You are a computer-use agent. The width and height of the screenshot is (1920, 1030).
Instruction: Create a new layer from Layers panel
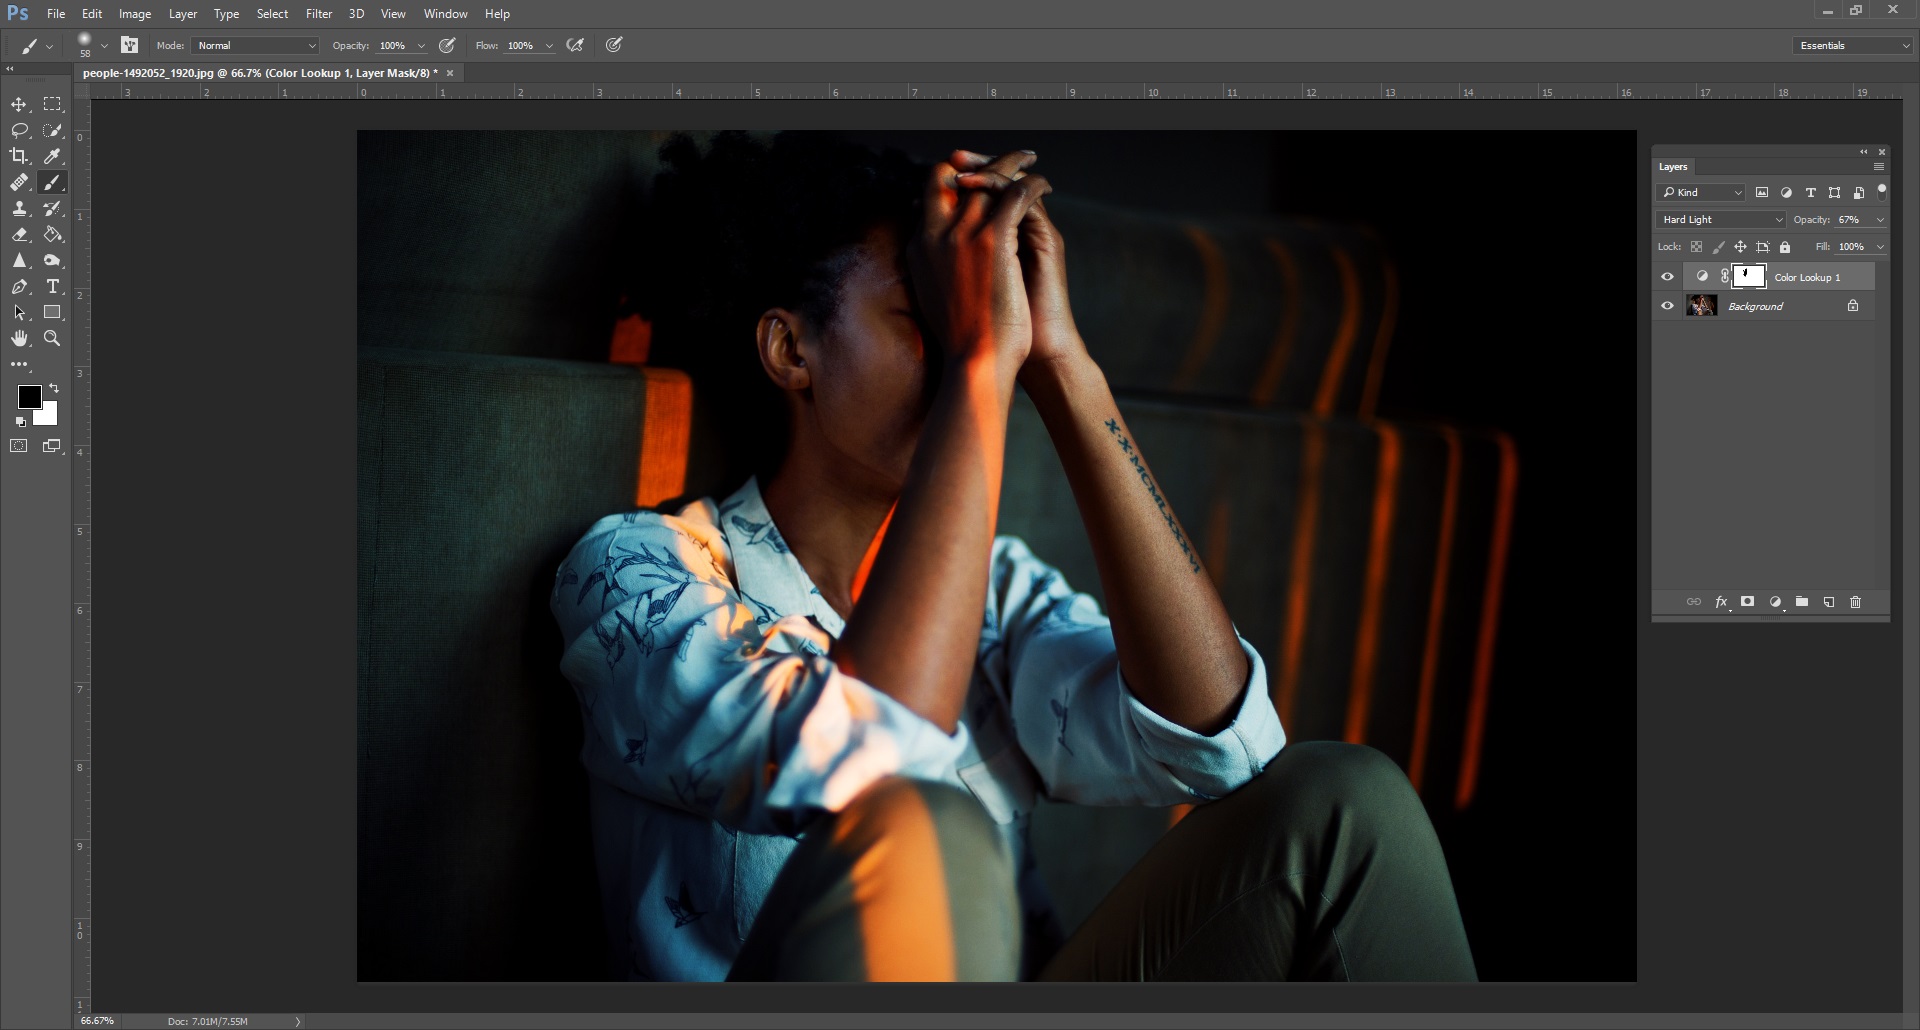[1829, 602]
